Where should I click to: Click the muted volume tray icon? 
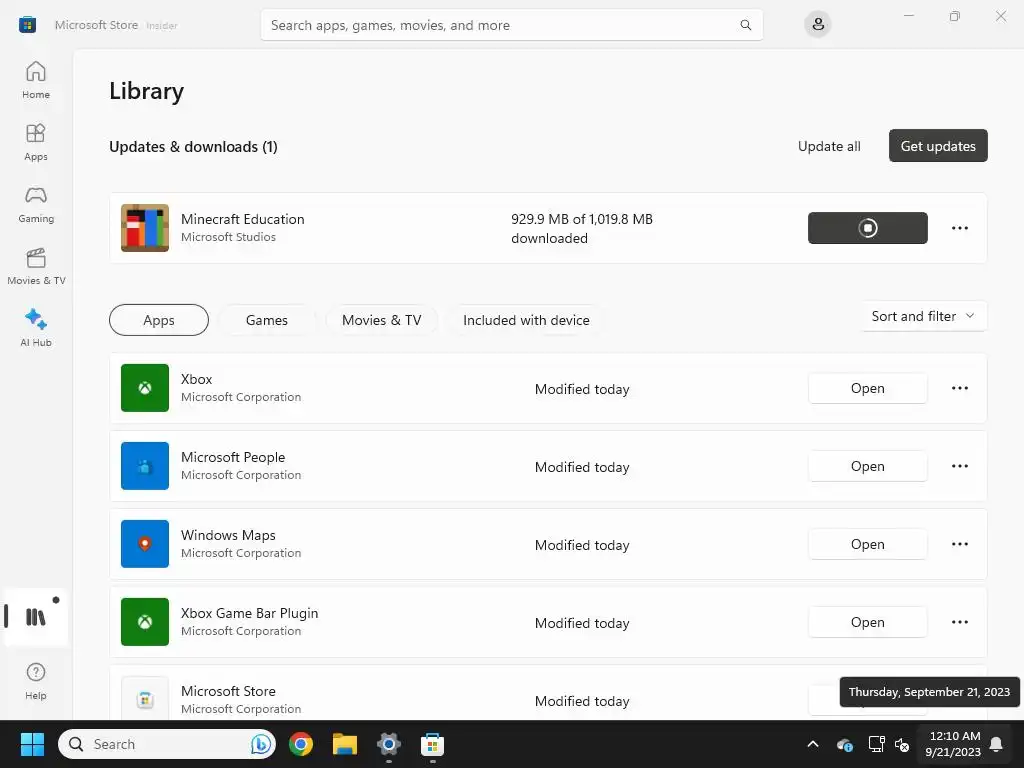tap(902, 744)
